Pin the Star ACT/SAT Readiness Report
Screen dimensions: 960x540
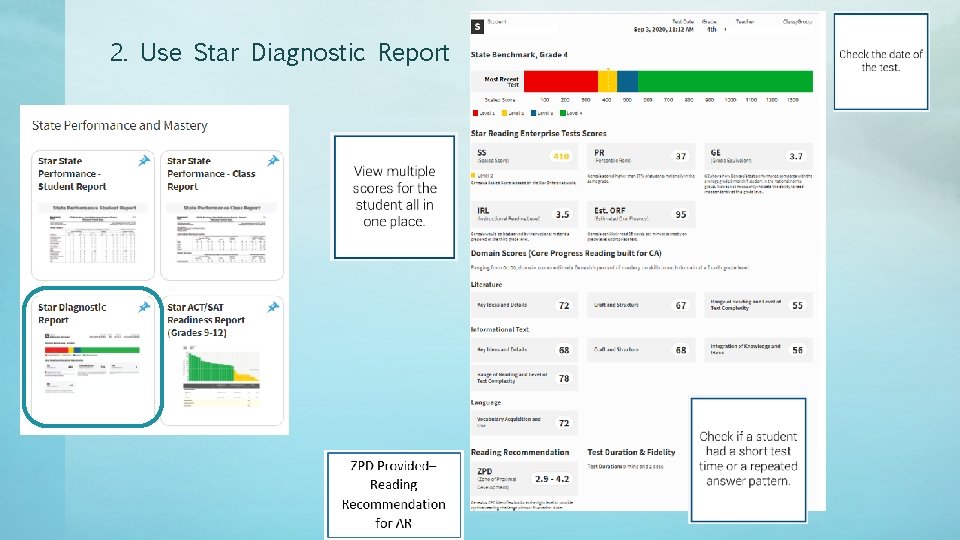[273, 307]
